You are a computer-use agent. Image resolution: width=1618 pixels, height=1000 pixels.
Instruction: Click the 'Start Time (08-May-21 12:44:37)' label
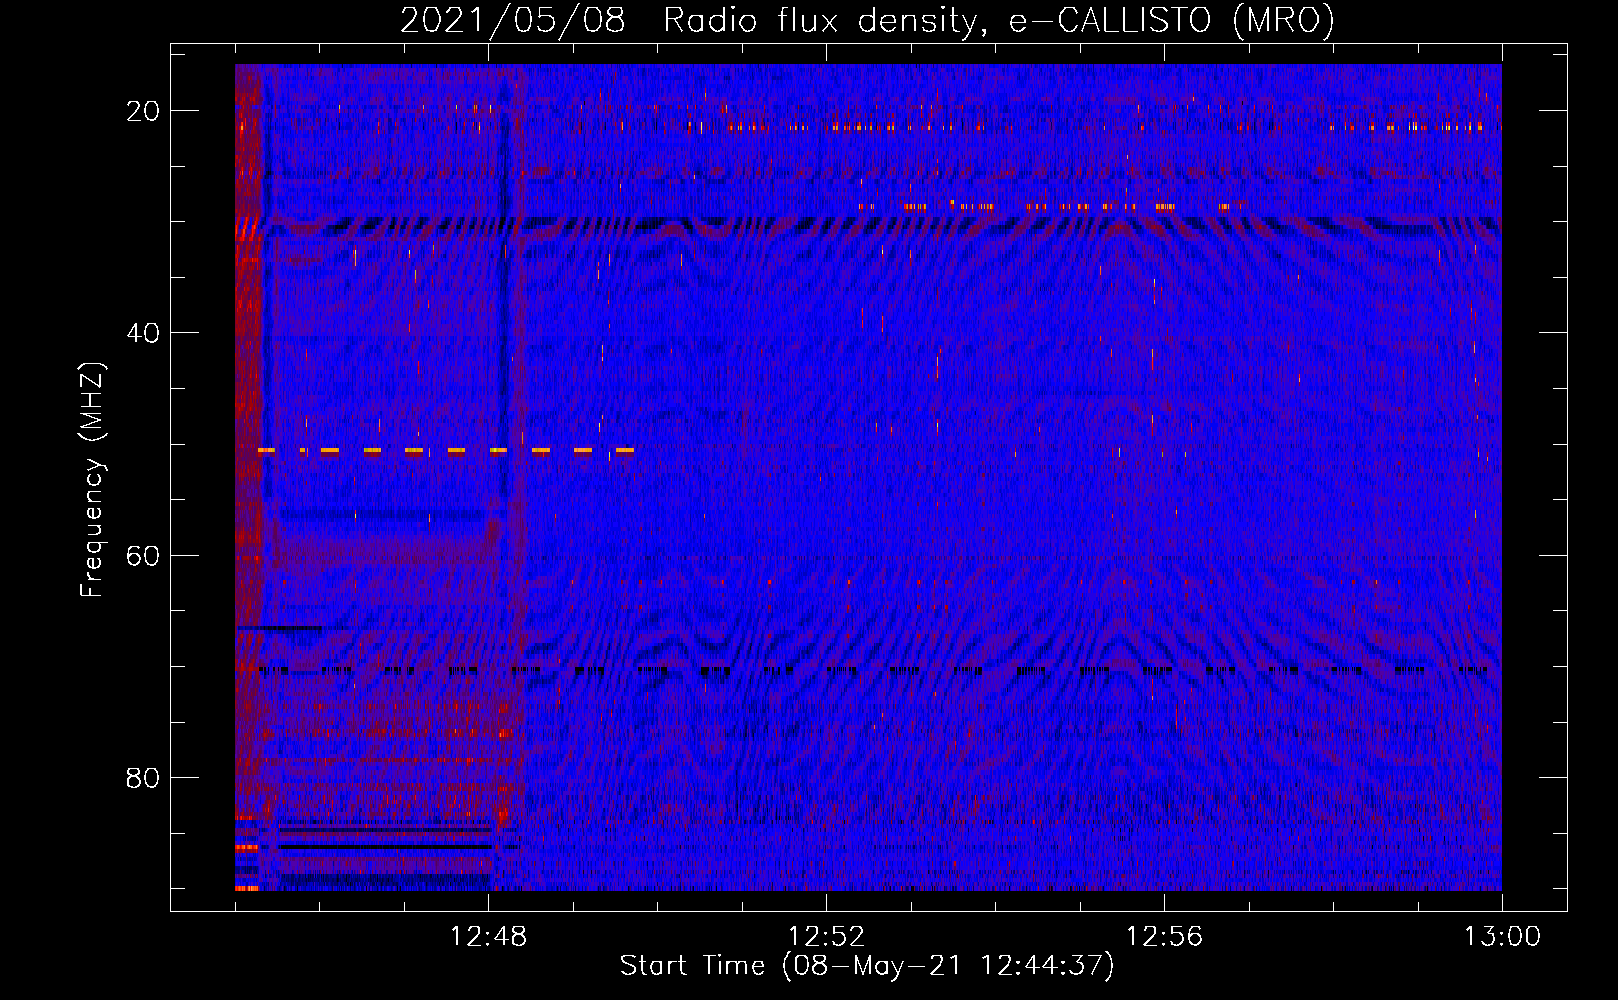tap(867, 966)
